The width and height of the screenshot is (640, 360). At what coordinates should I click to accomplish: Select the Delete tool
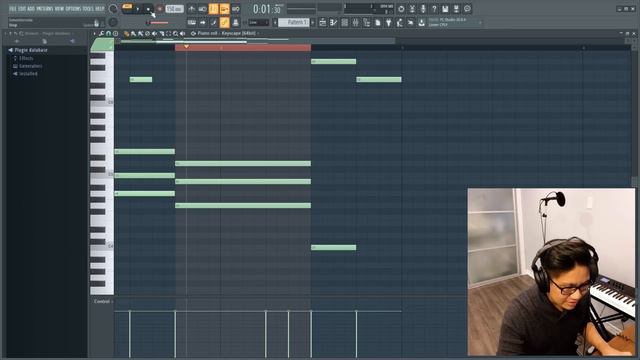coord(147,33)
